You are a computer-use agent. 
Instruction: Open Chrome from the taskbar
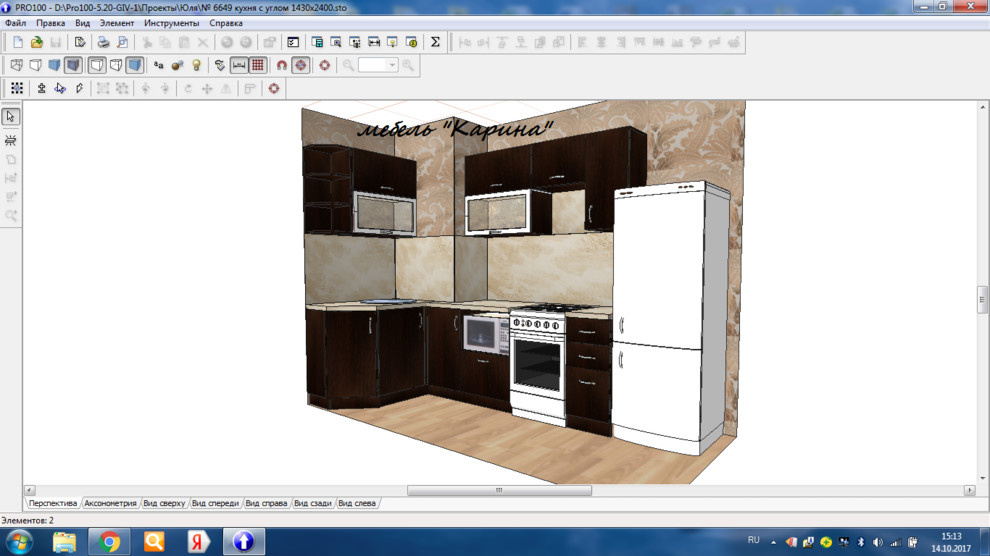[109, 542]
